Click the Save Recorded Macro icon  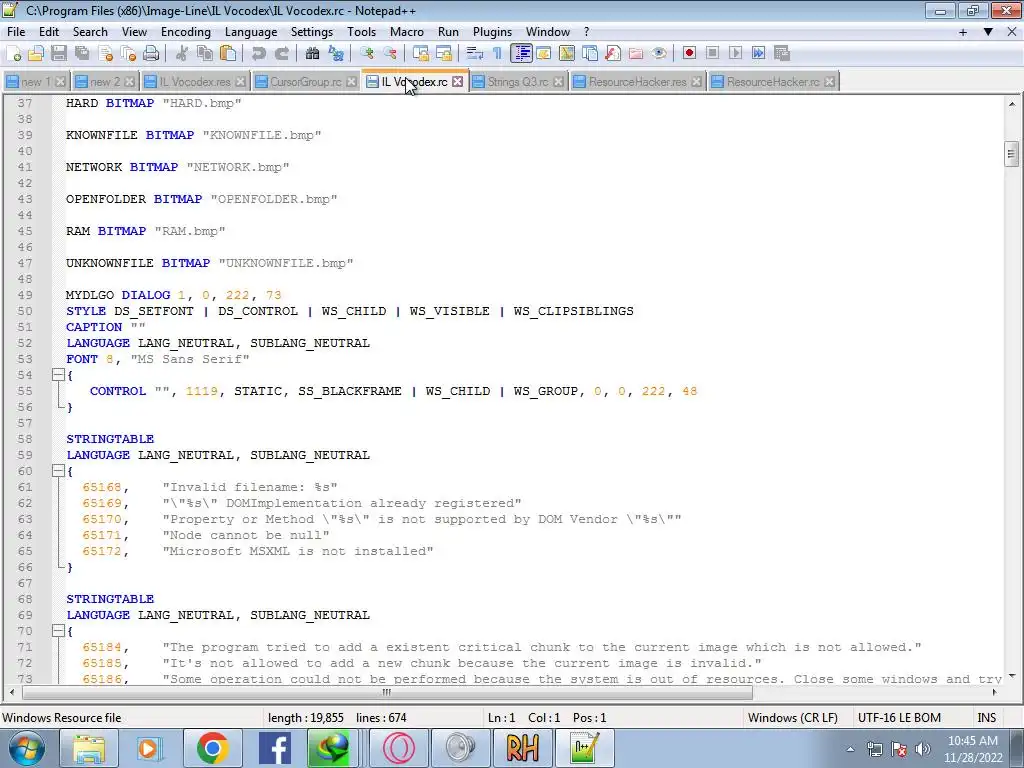click(782, 54)
